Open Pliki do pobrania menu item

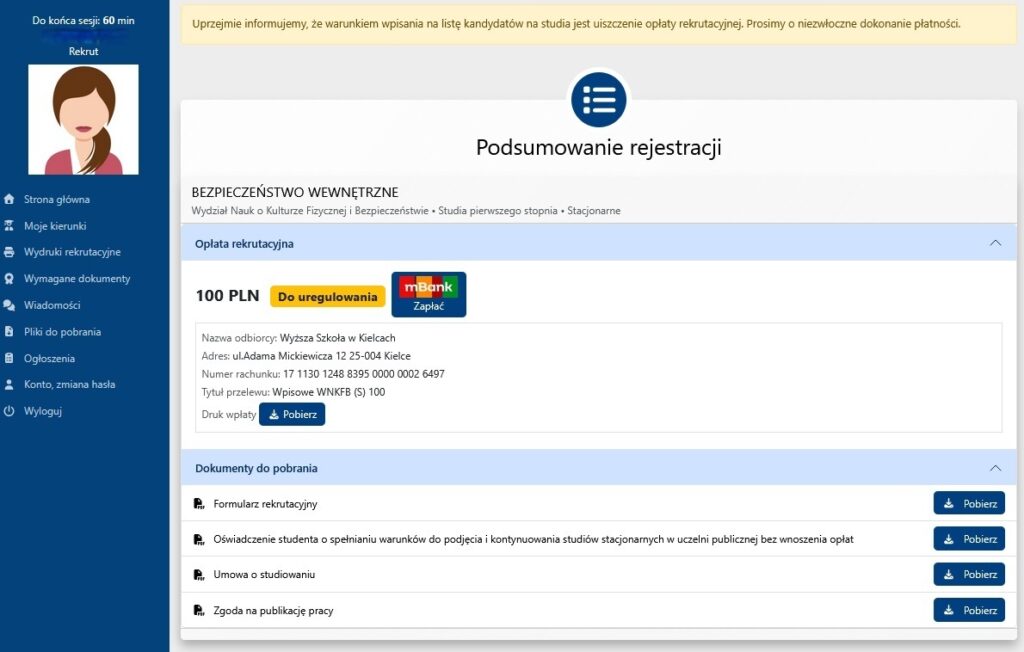coord(62,332)
